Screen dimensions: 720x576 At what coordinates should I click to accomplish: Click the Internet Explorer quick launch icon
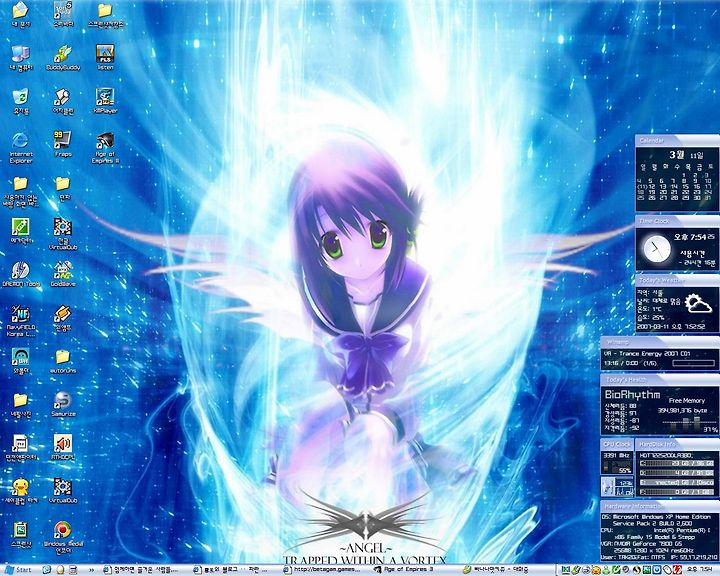point(47,570)
